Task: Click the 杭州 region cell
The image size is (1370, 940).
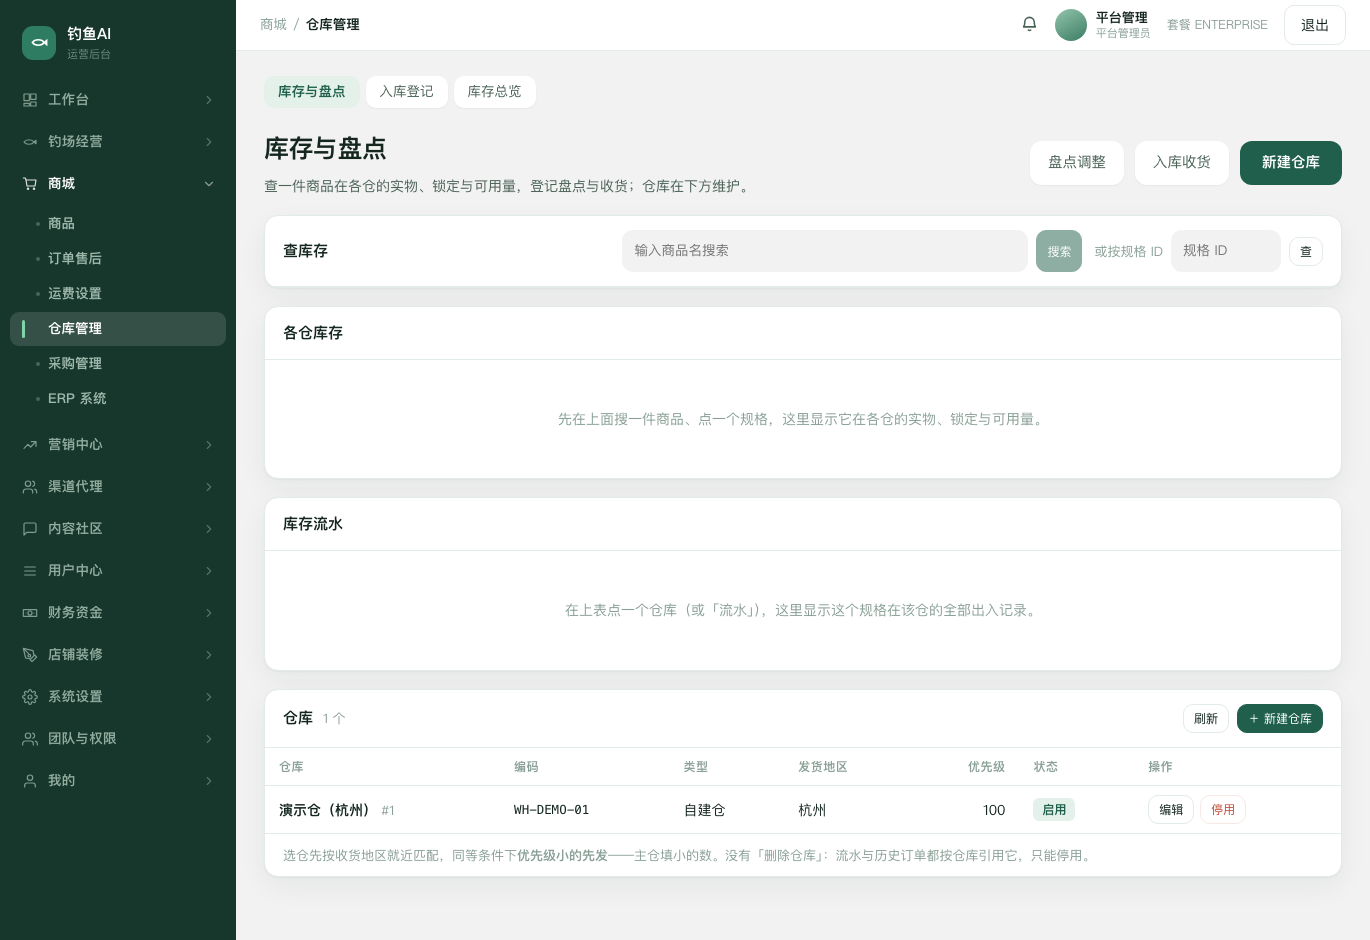Action: point(812,810)
